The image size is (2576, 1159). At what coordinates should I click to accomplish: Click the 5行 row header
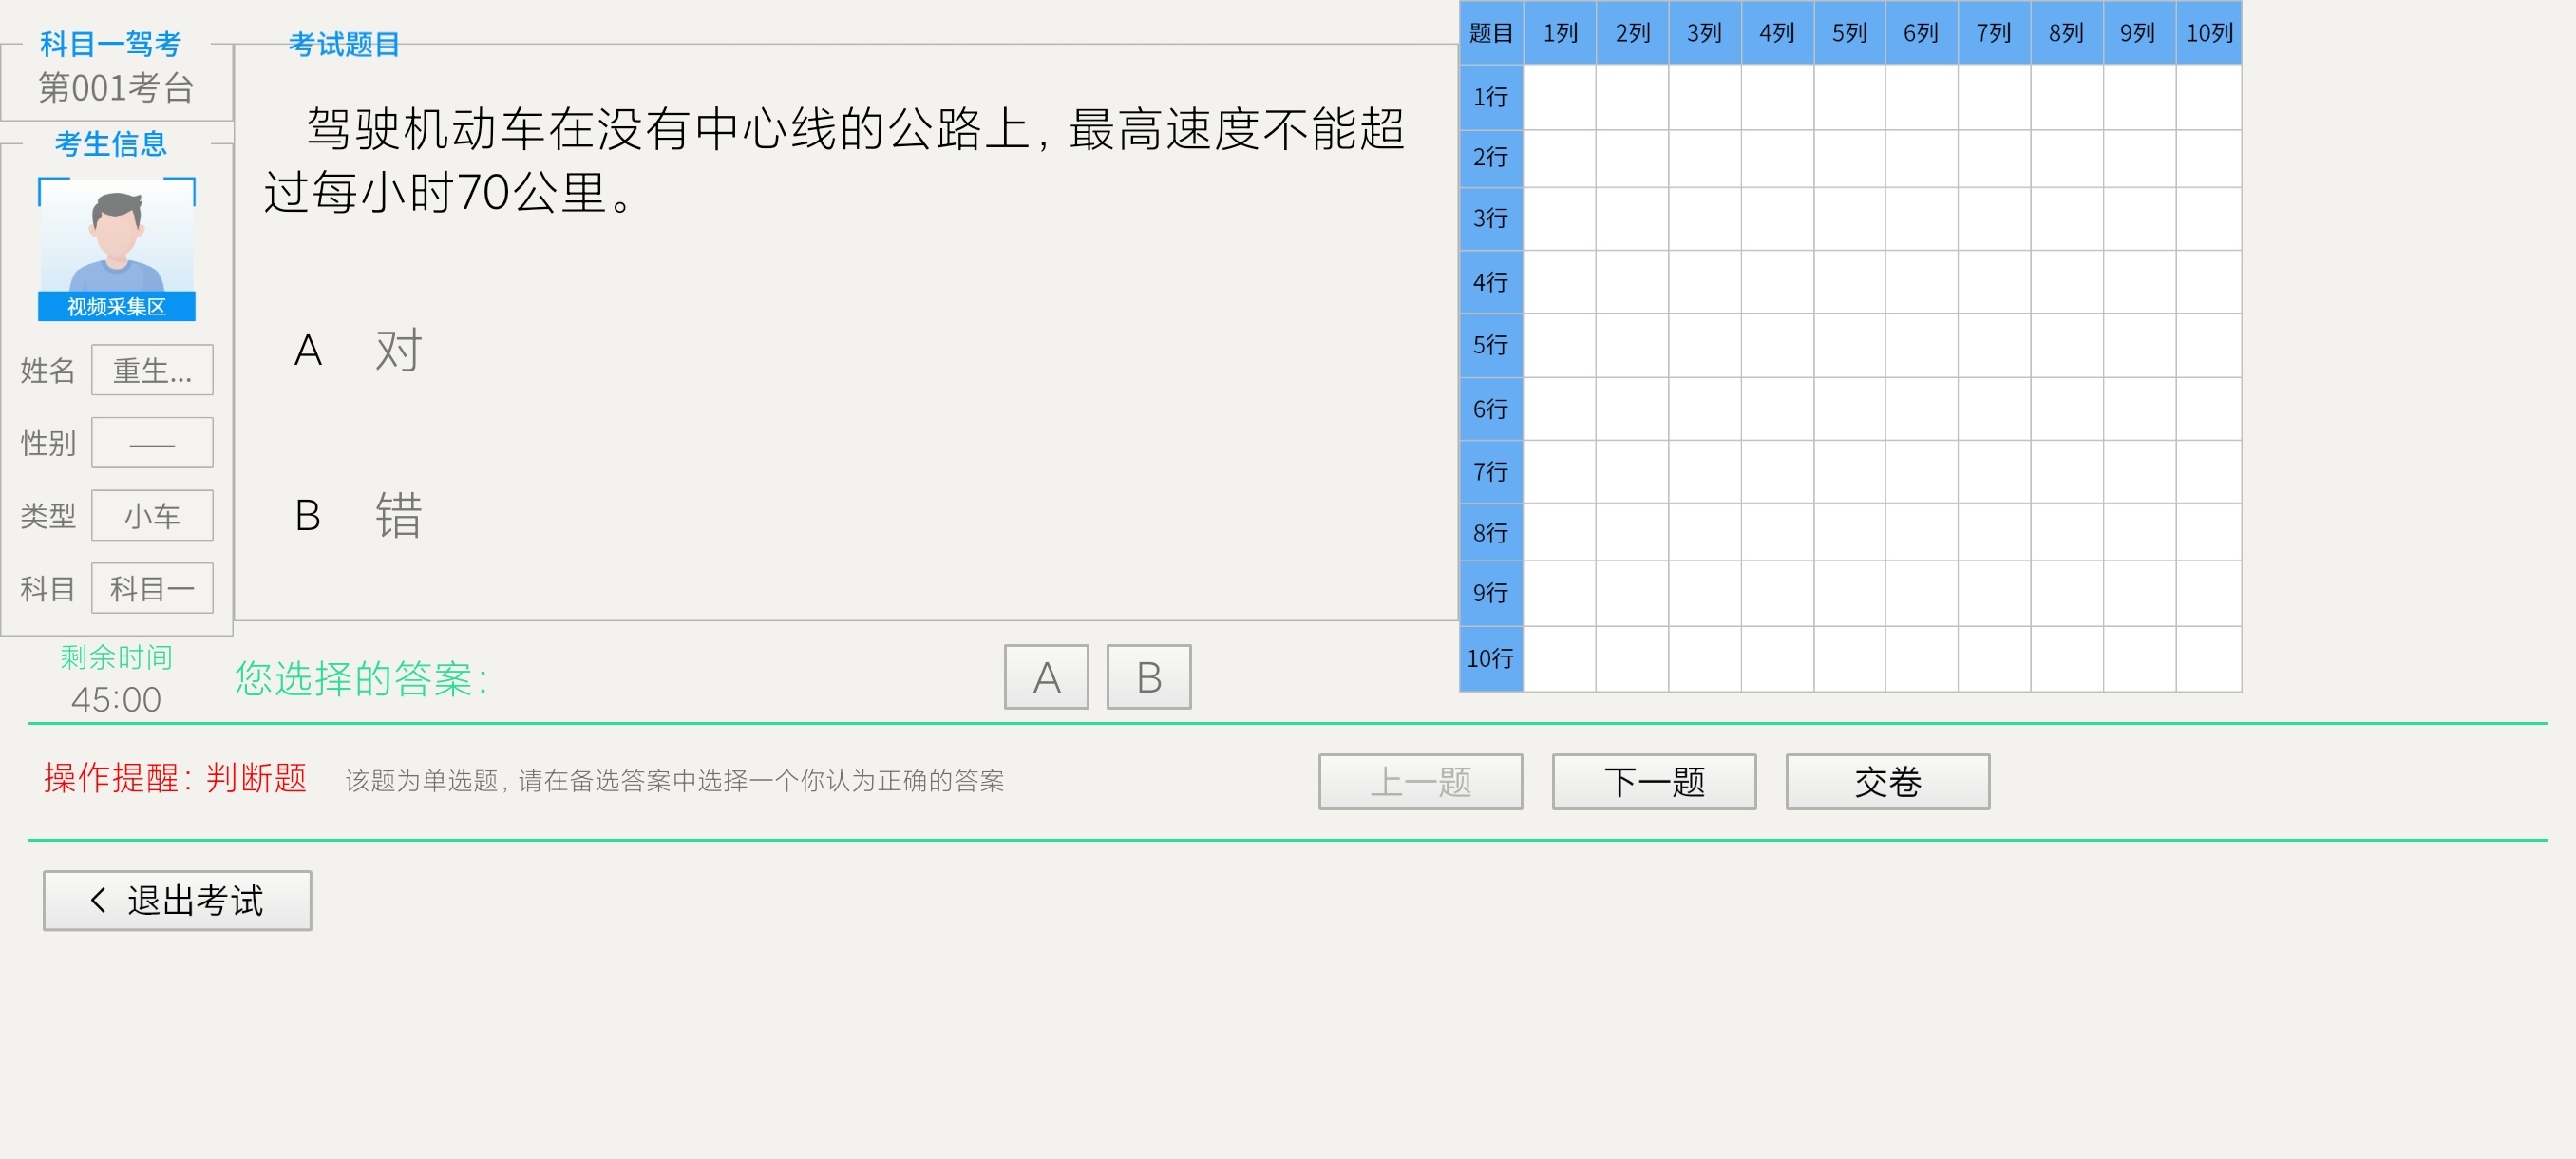(1491, 345)
